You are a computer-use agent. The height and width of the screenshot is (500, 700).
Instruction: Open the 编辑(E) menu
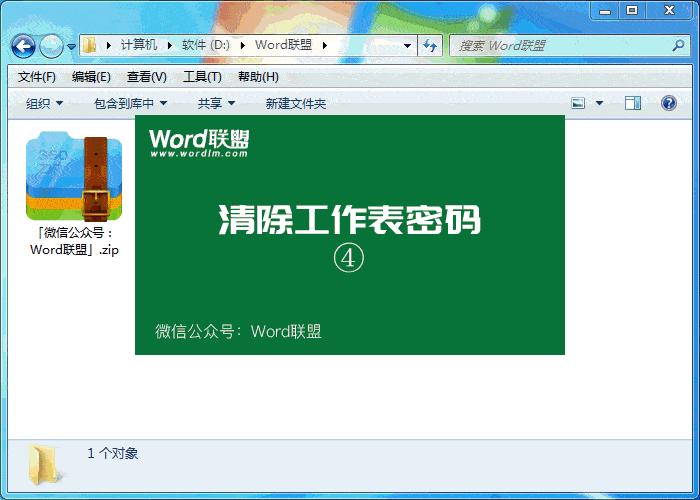tap(91, 77)
